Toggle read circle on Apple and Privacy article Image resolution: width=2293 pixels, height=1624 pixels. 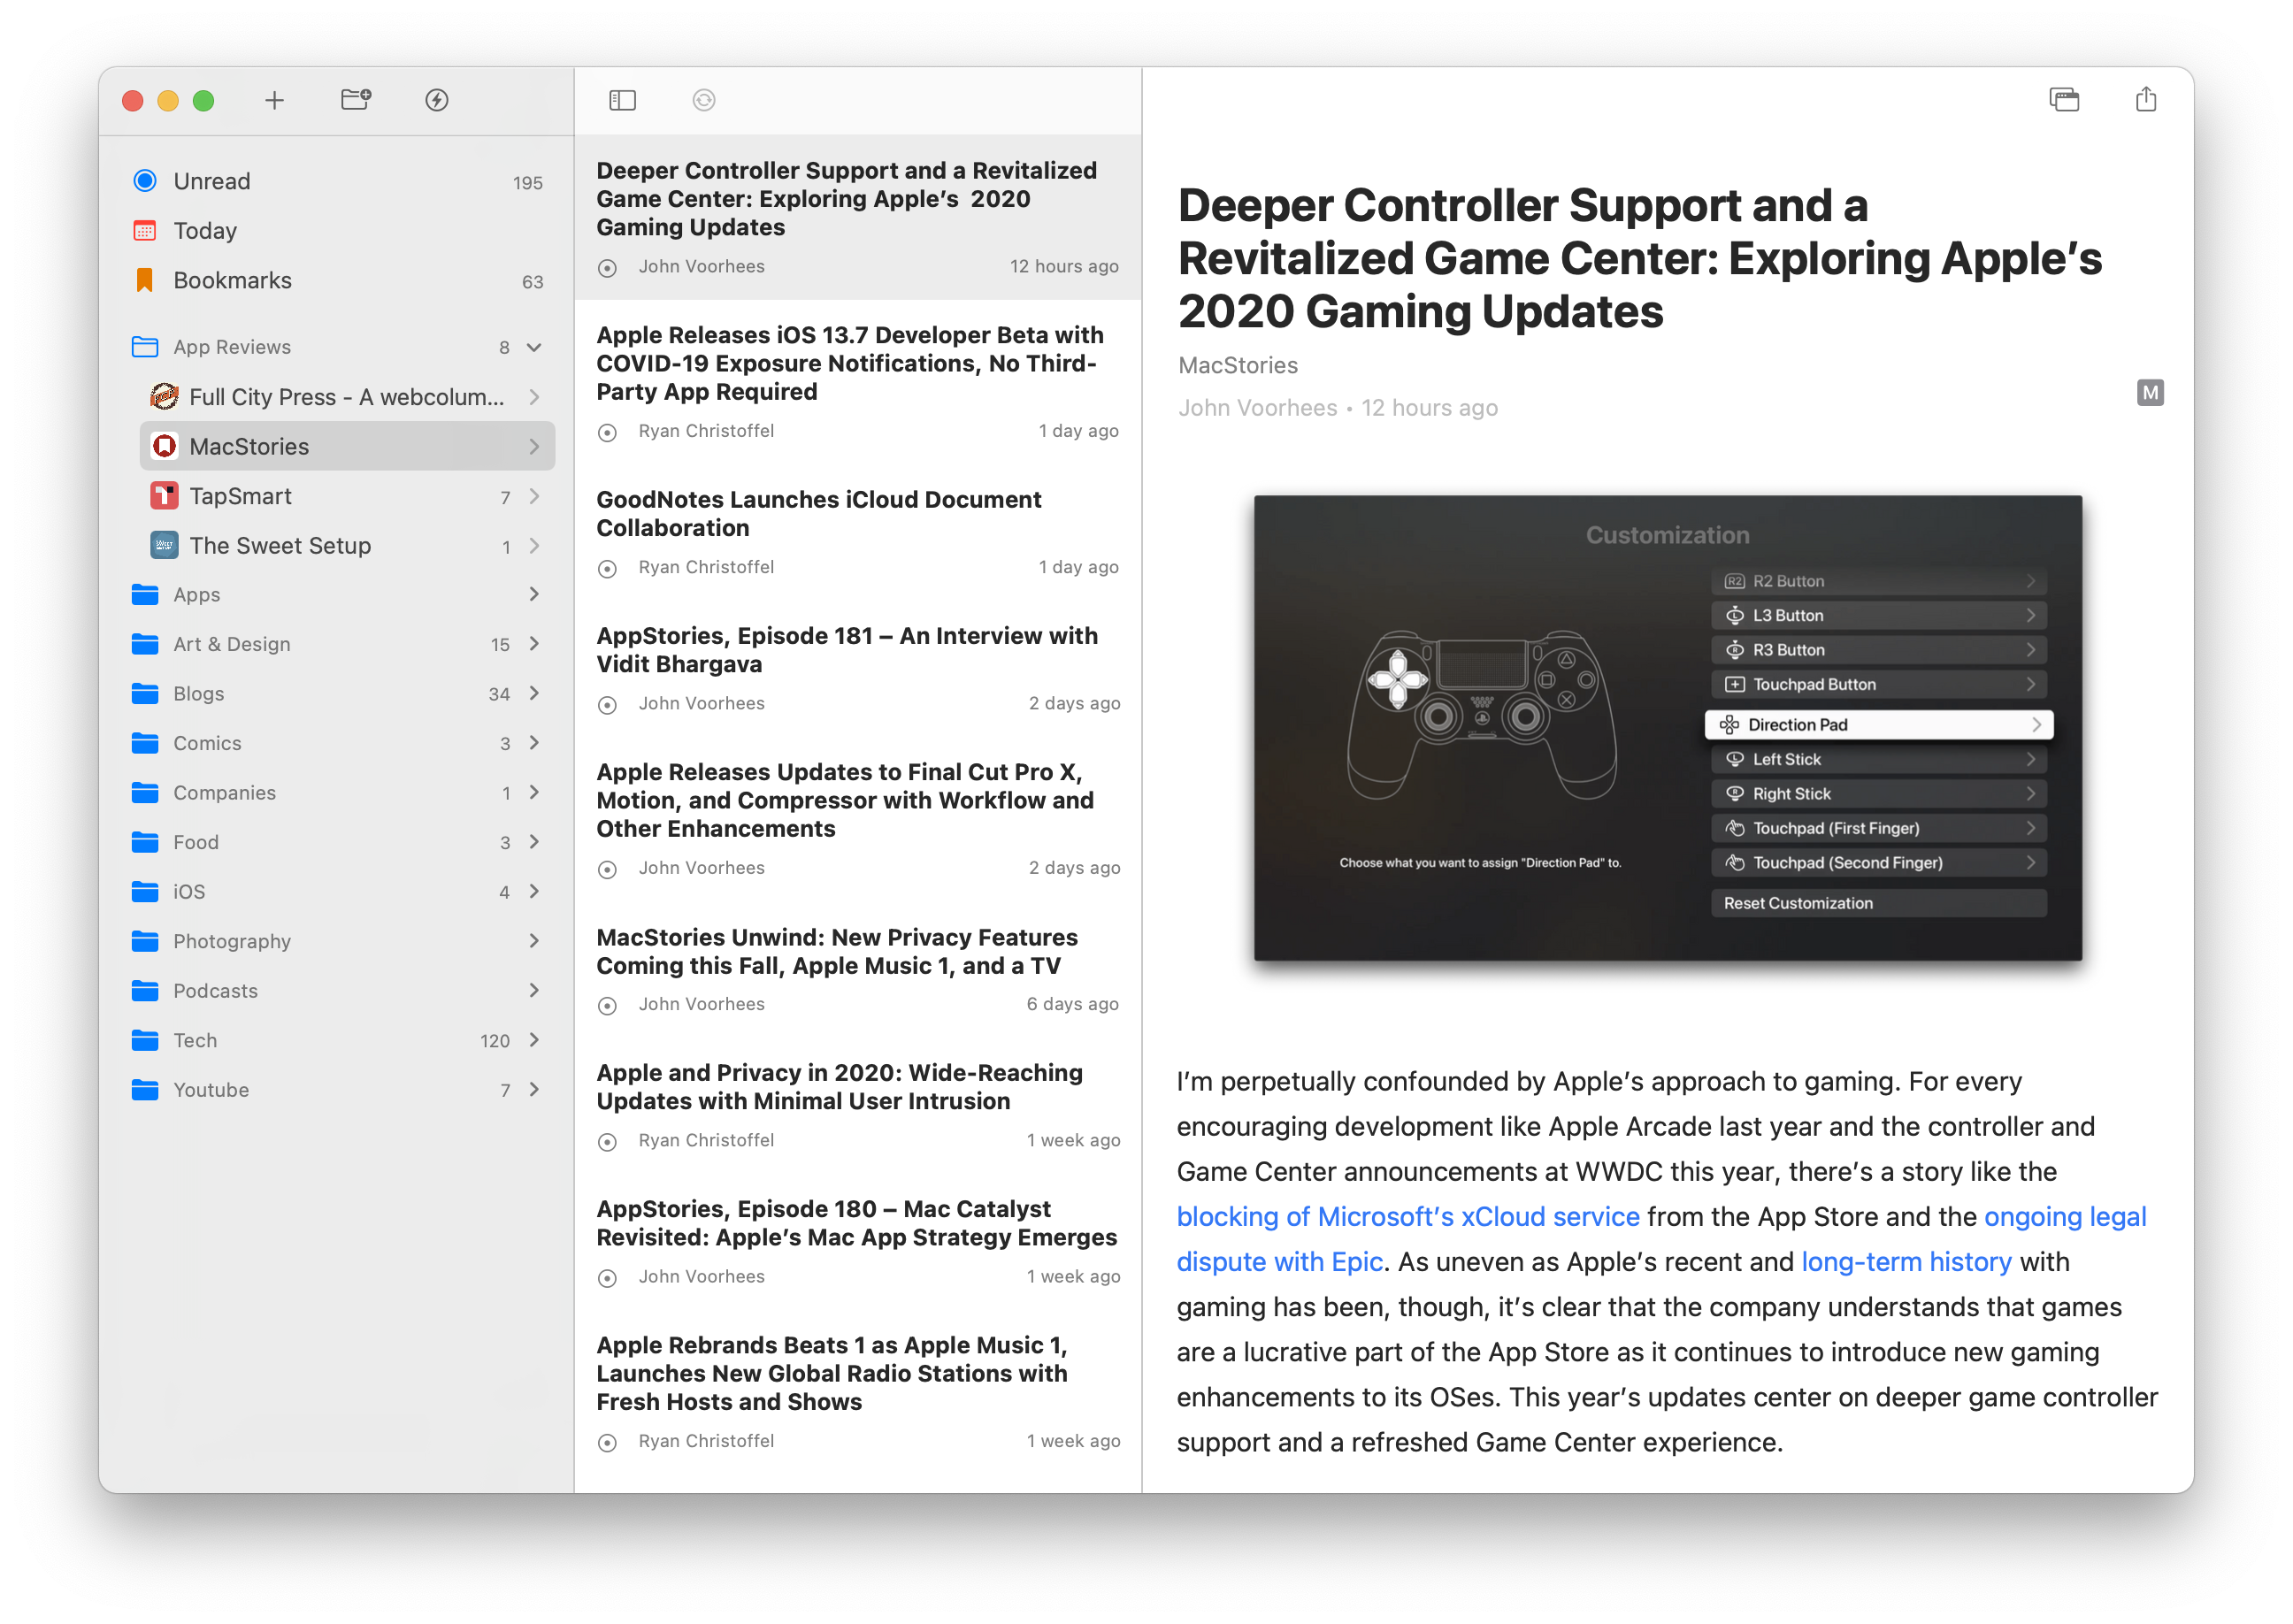tap(607, 1142)
